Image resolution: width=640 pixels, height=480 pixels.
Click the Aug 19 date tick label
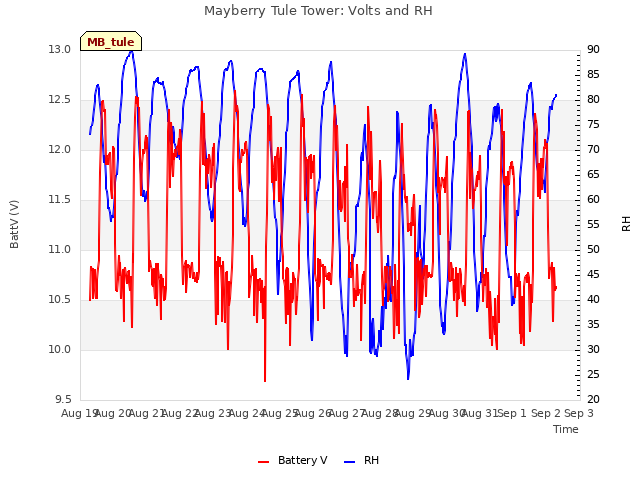coord(79,413)
